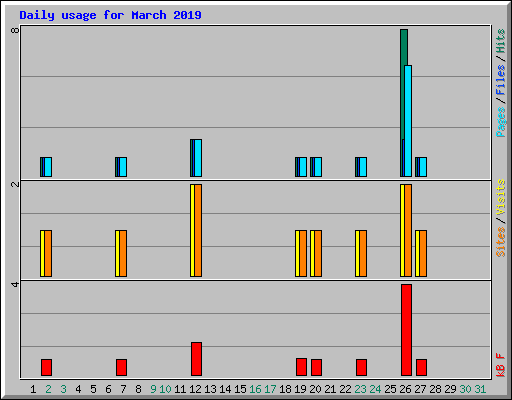Viewport: 512px width, 400px height.
Task: Click day label 19 on the x-axis
Action: tap(300, 389)
